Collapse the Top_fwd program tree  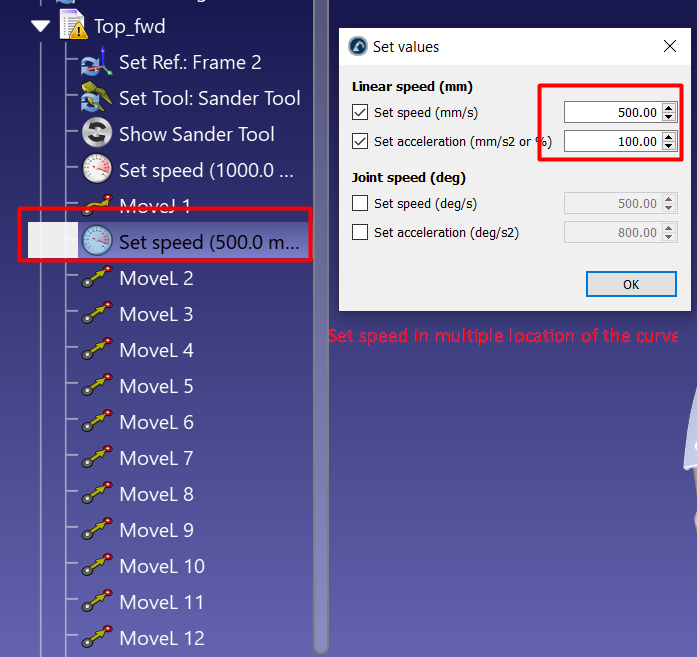pos(40,26)
